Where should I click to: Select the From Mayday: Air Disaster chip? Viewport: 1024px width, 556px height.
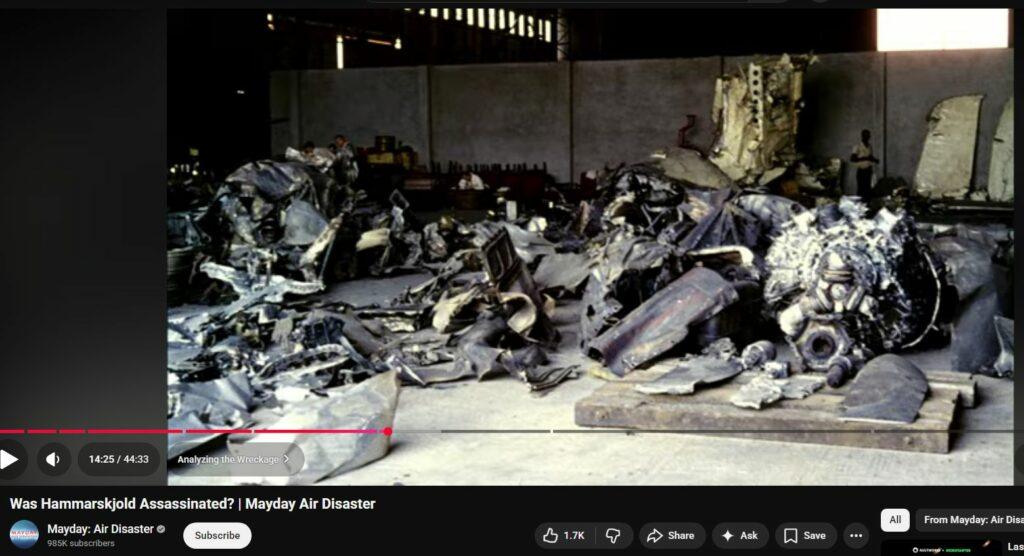pos(970,520)
